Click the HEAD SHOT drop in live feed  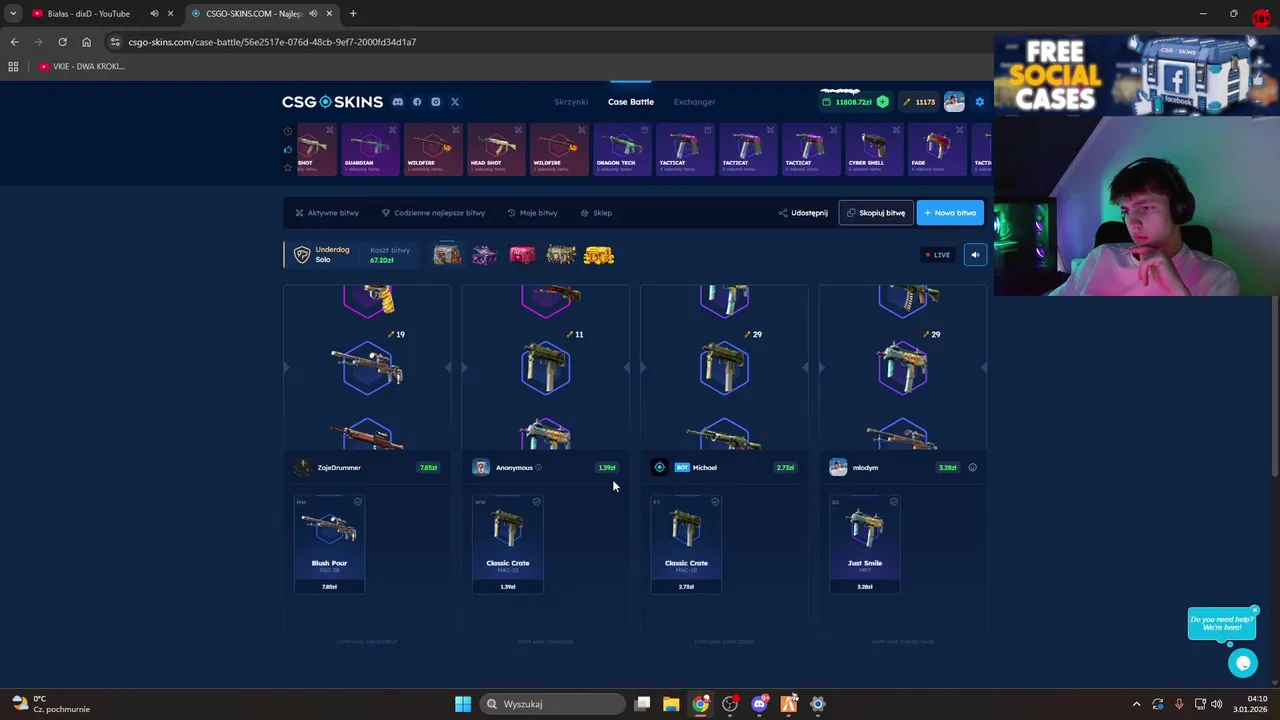[496, 149]
